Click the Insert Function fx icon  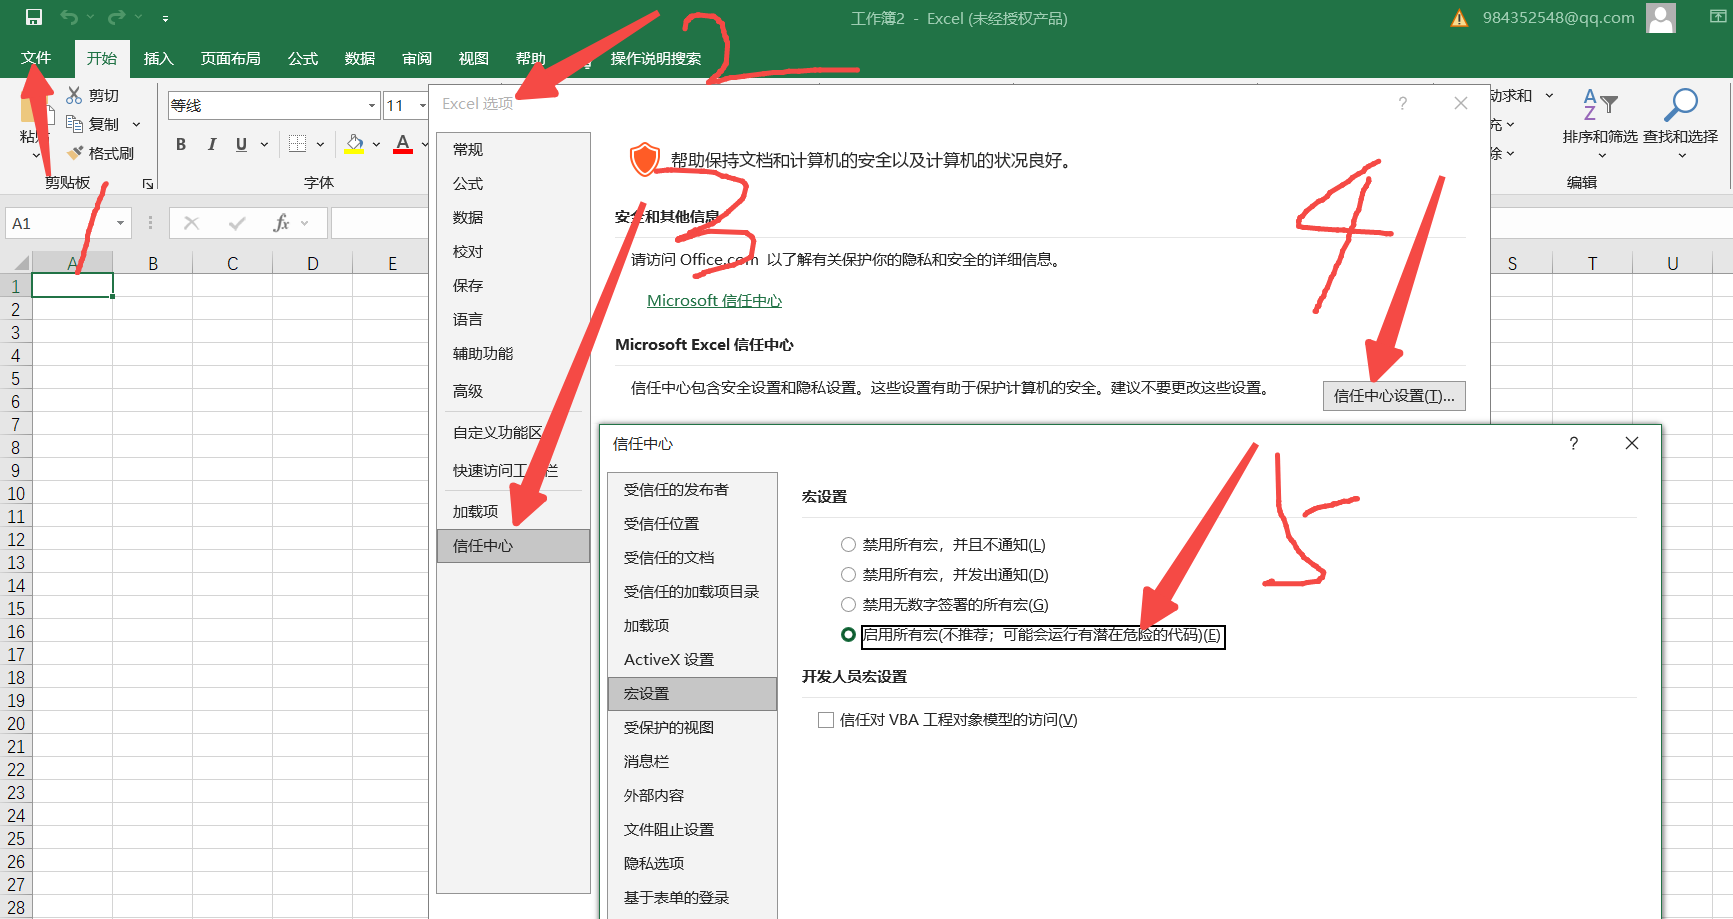coord(281,223)
